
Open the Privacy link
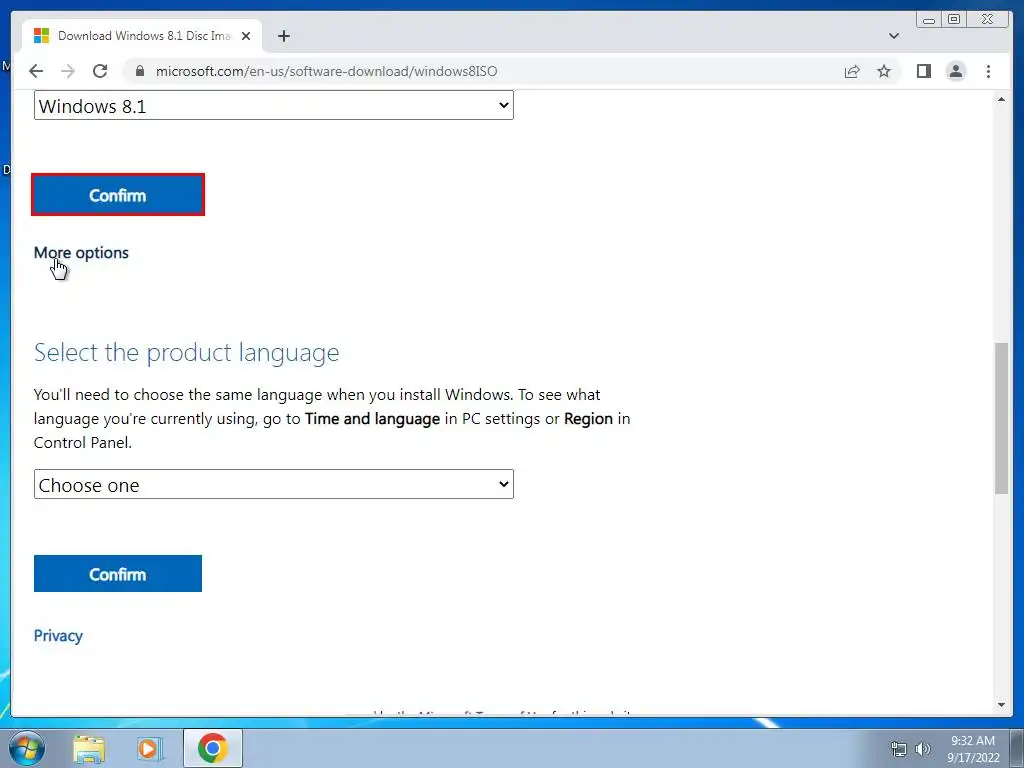pyautogui.click(x=58, y=635)
